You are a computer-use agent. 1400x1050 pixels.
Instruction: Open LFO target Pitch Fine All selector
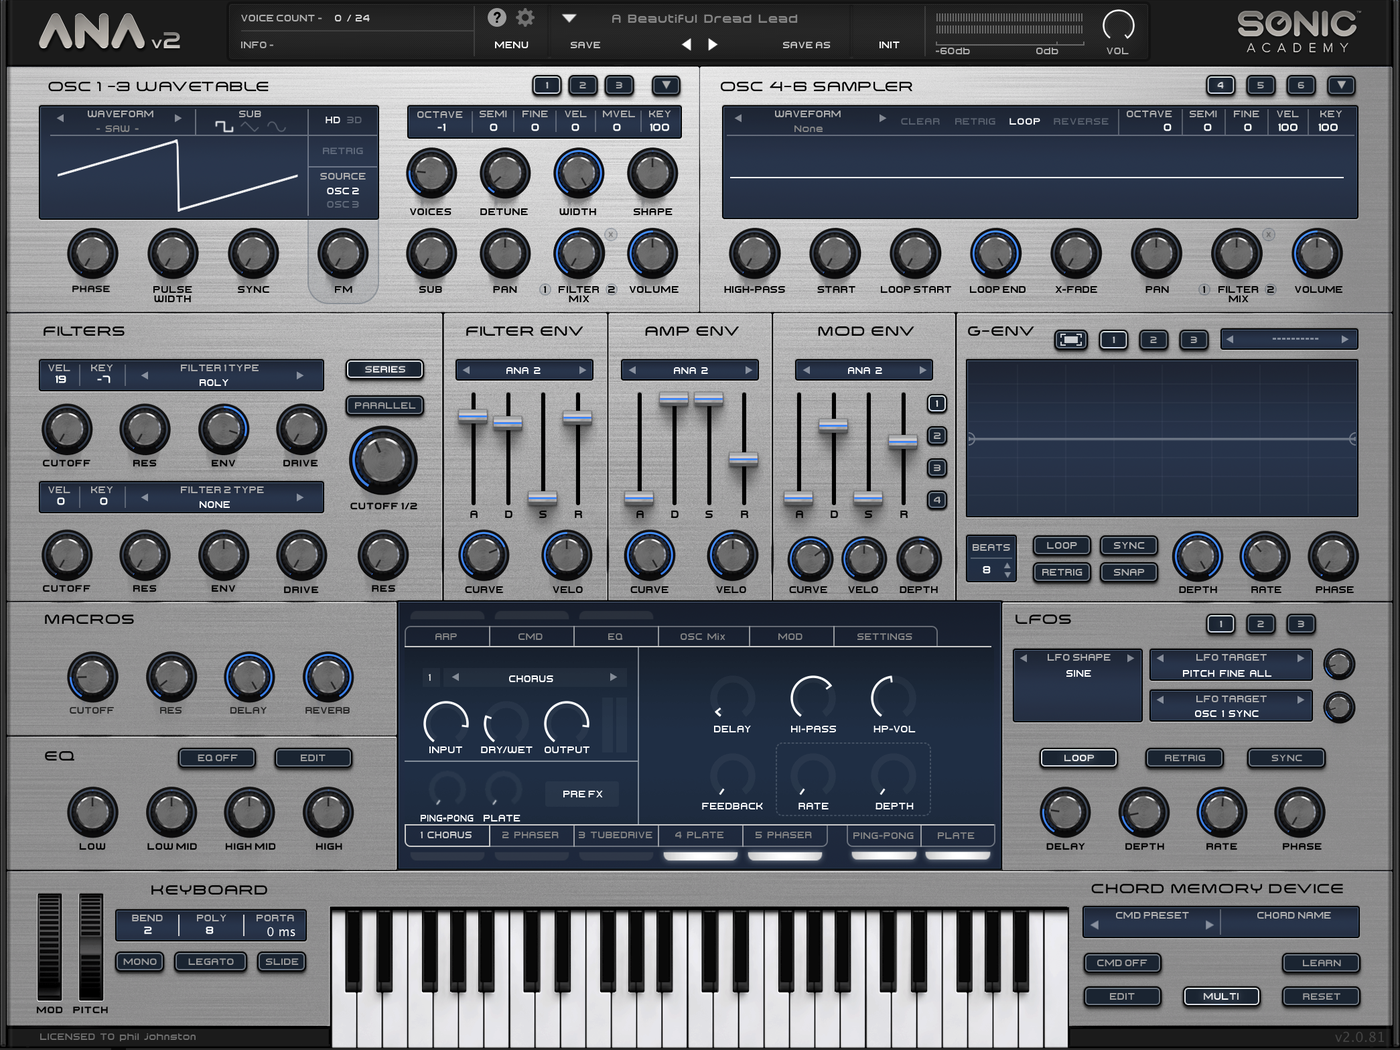(1231, 665)
